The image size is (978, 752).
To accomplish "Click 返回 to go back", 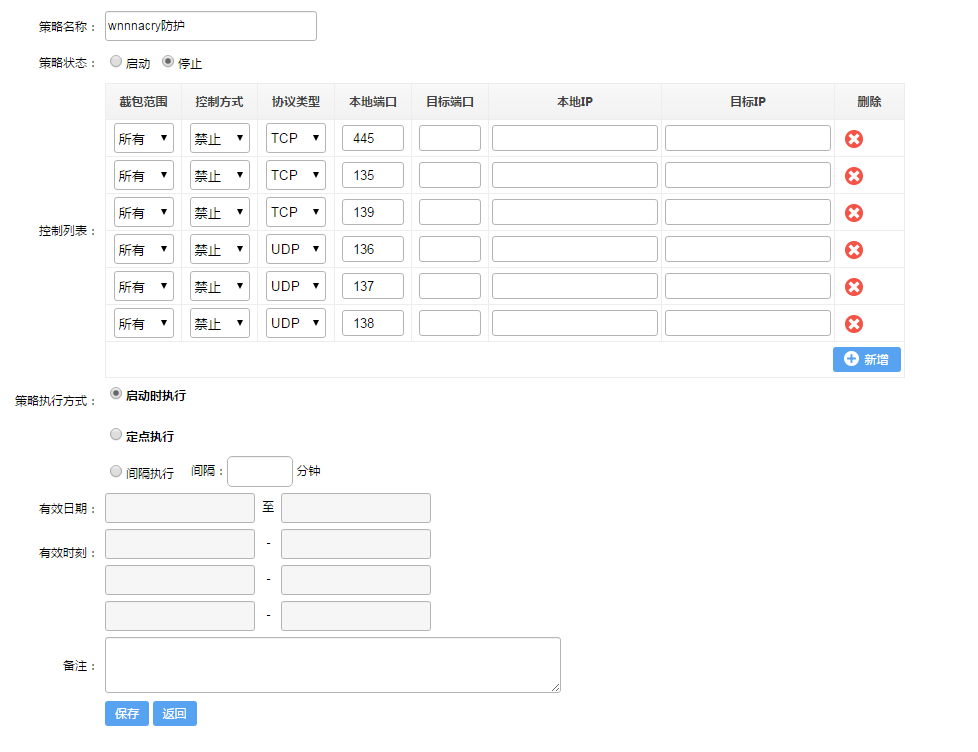I will (175, 713).
